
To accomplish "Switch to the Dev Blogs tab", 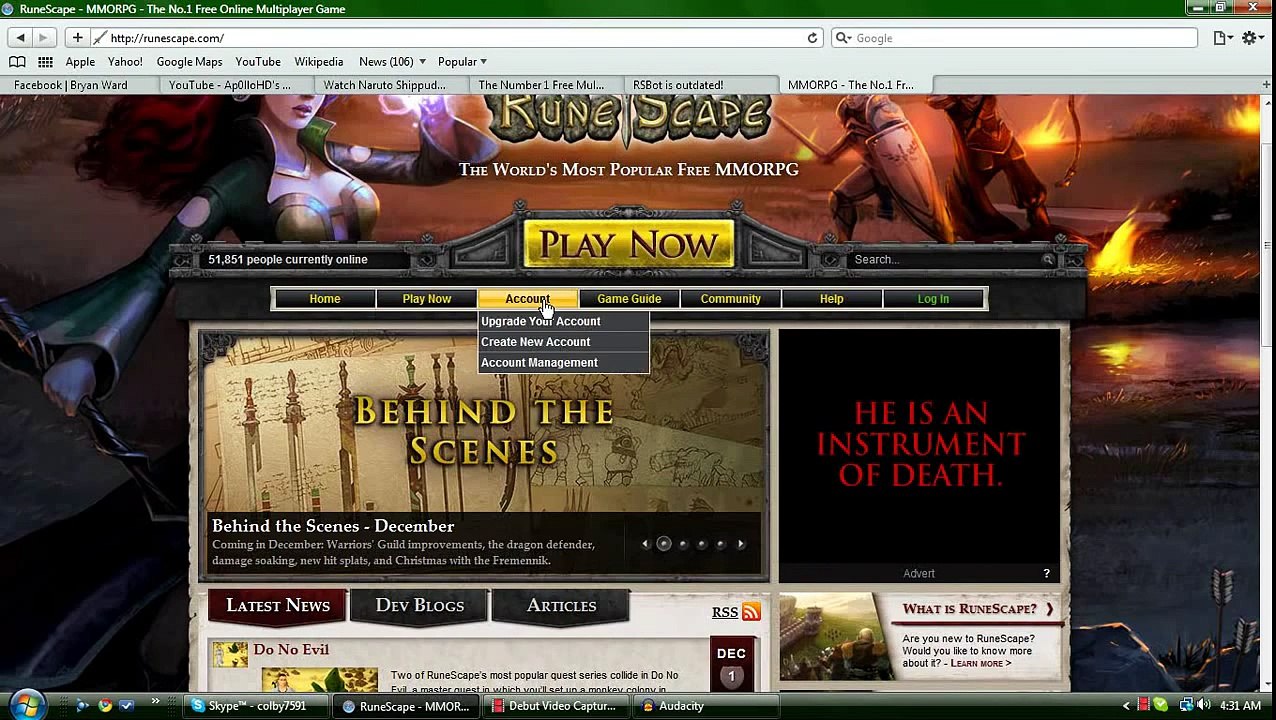I will click(420, 606).
